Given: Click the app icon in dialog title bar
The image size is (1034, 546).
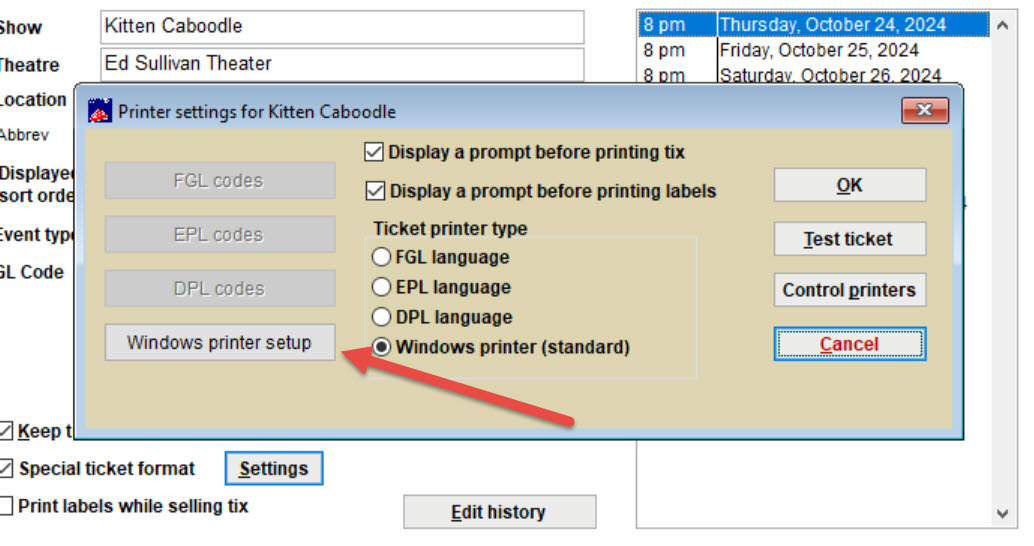Looking at the screenshot, I should 100,111.
